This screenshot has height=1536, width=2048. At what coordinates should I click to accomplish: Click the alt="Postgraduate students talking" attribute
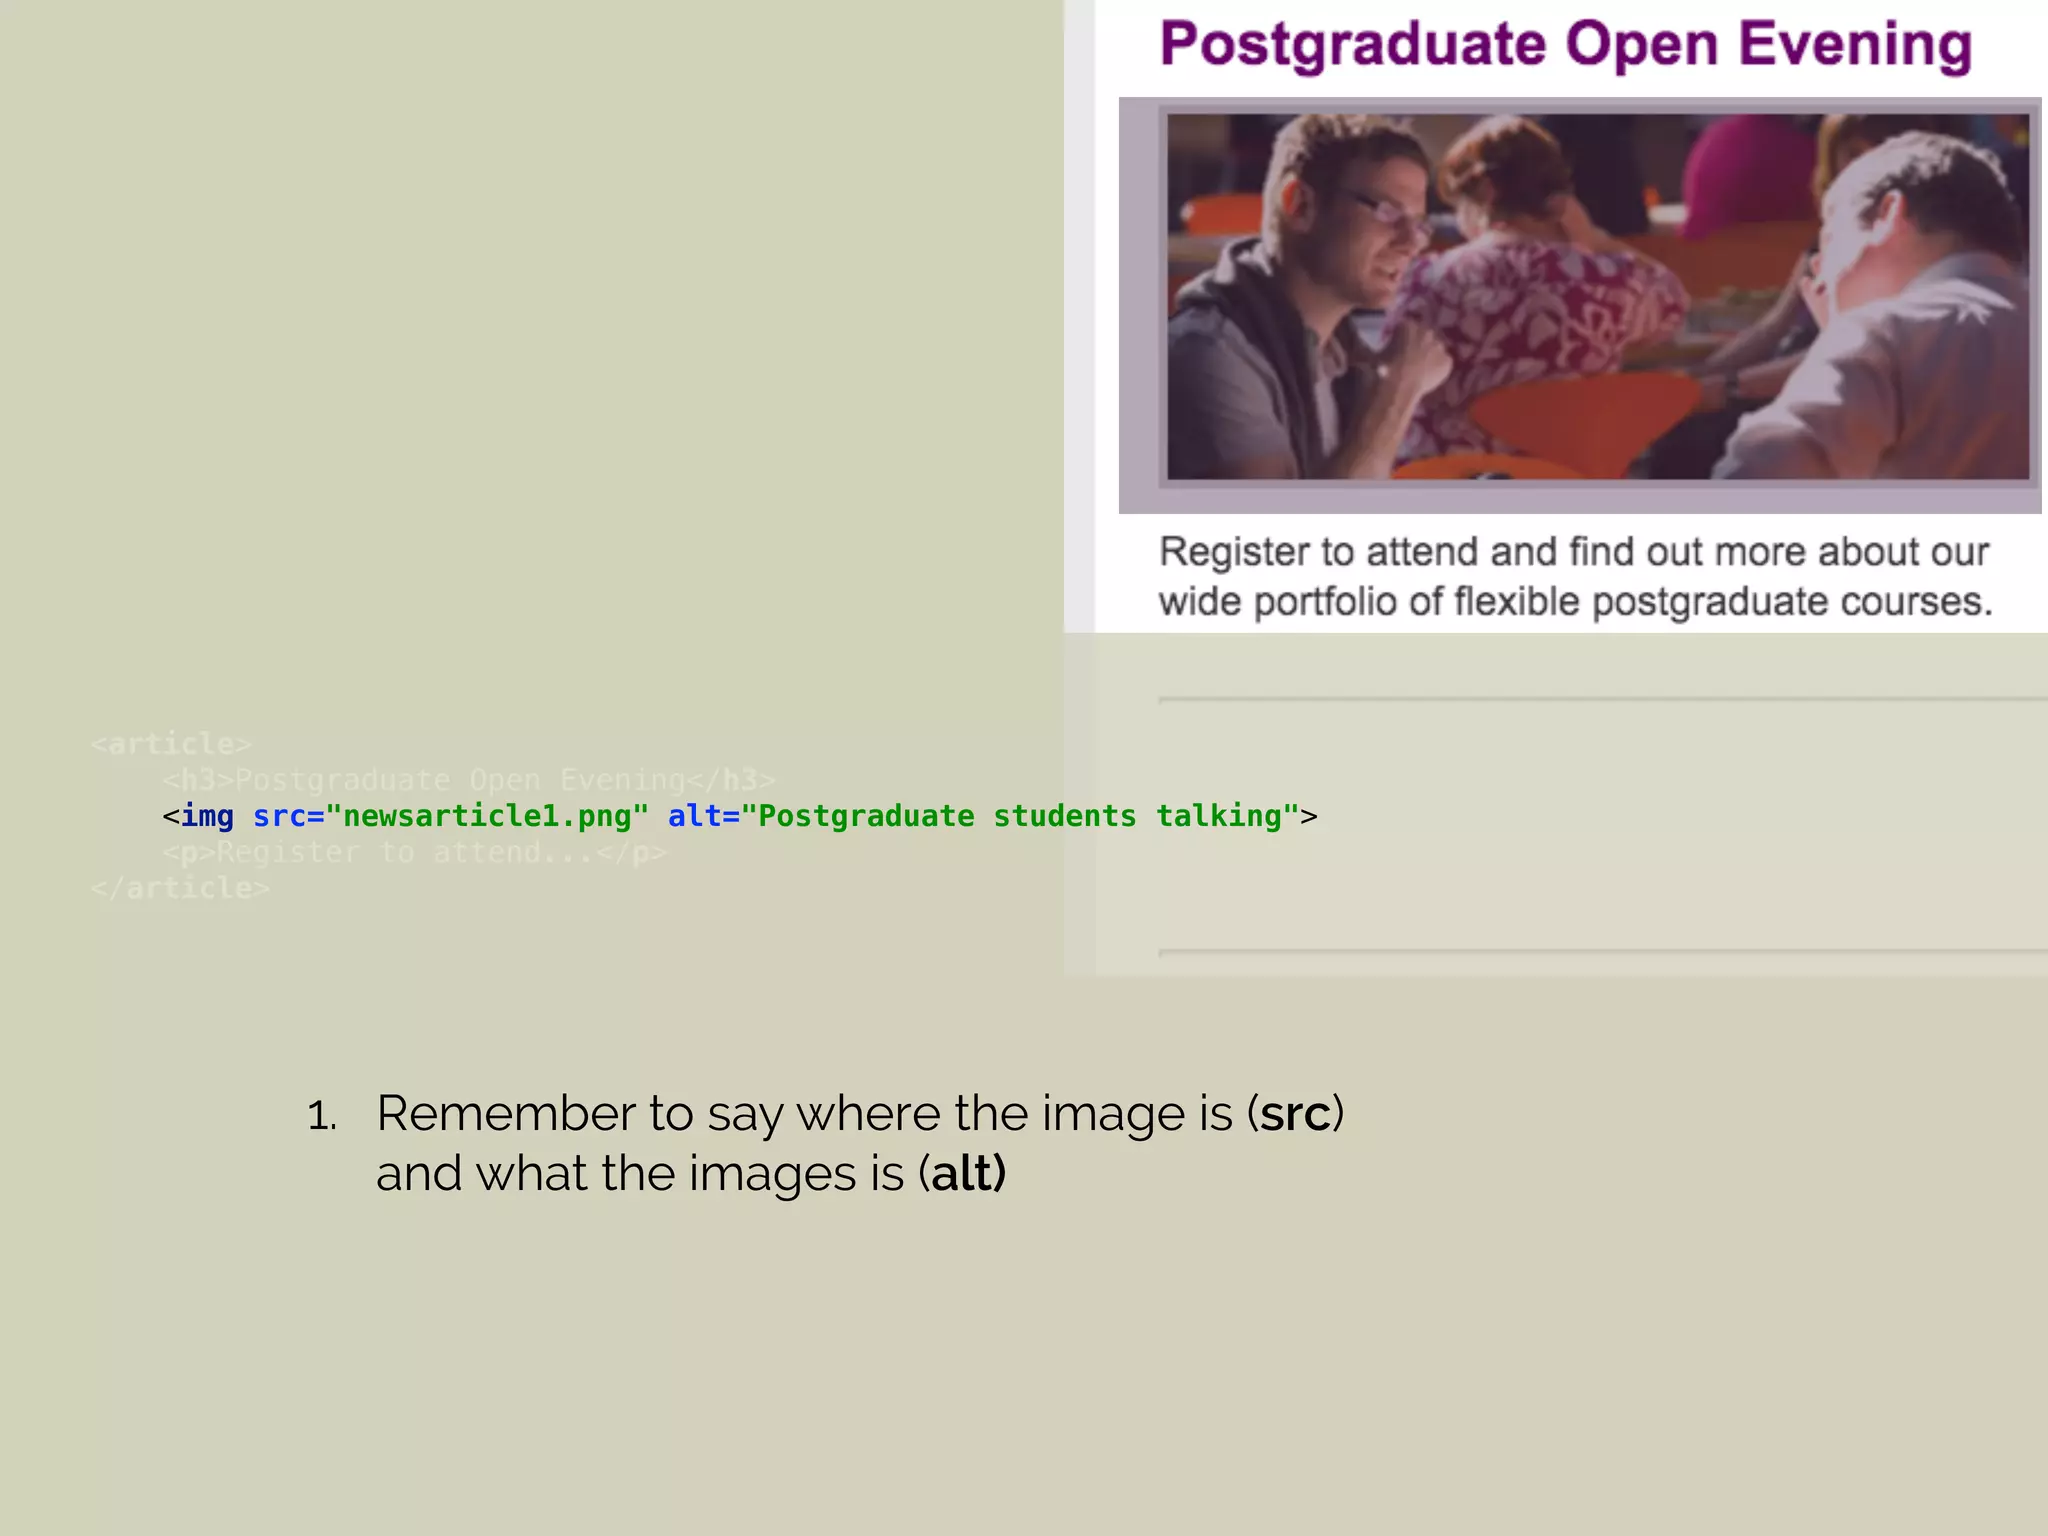[x=983, y=816]
